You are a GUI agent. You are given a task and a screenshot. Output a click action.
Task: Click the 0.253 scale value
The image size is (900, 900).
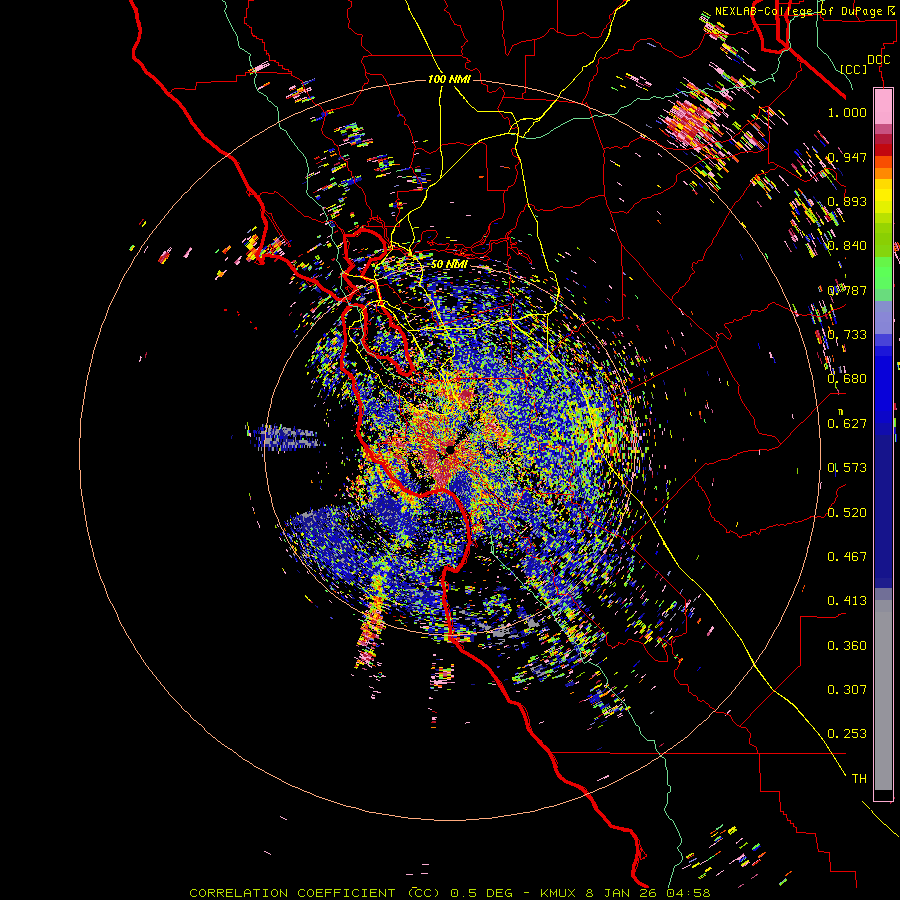[847, 734]
